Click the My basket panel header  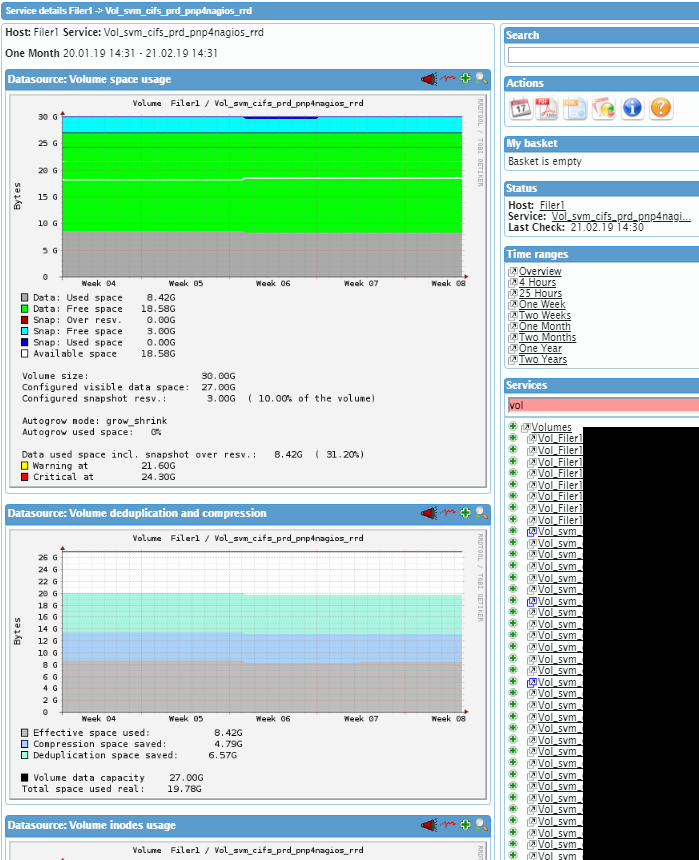pyautogui.click(x=601, y=144)
